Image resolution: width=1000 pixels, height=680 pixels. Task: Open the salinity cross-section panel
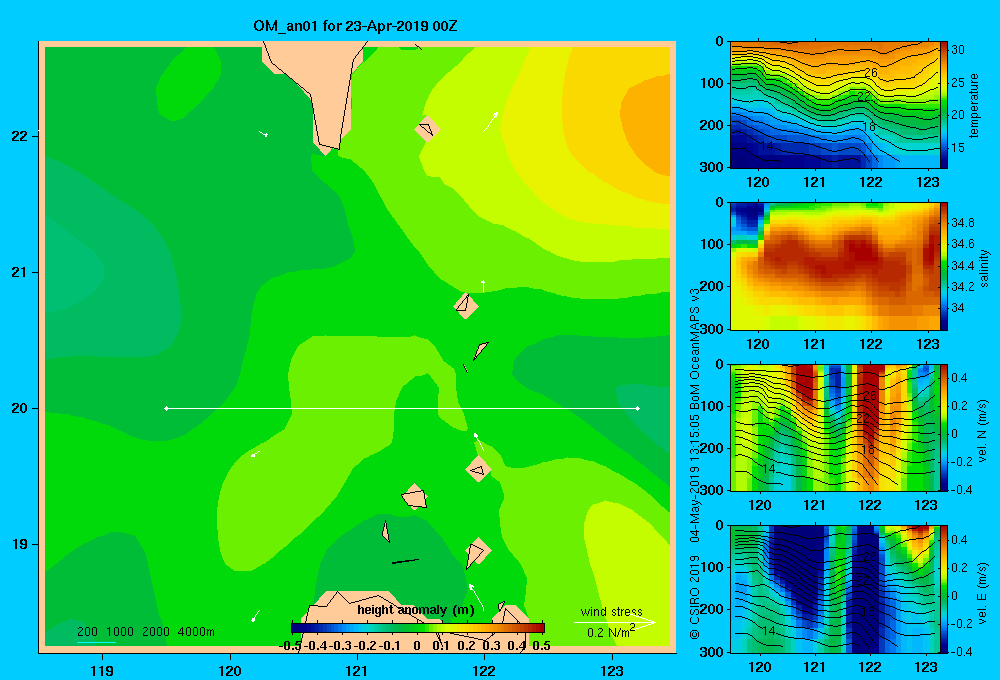[834, 267]
